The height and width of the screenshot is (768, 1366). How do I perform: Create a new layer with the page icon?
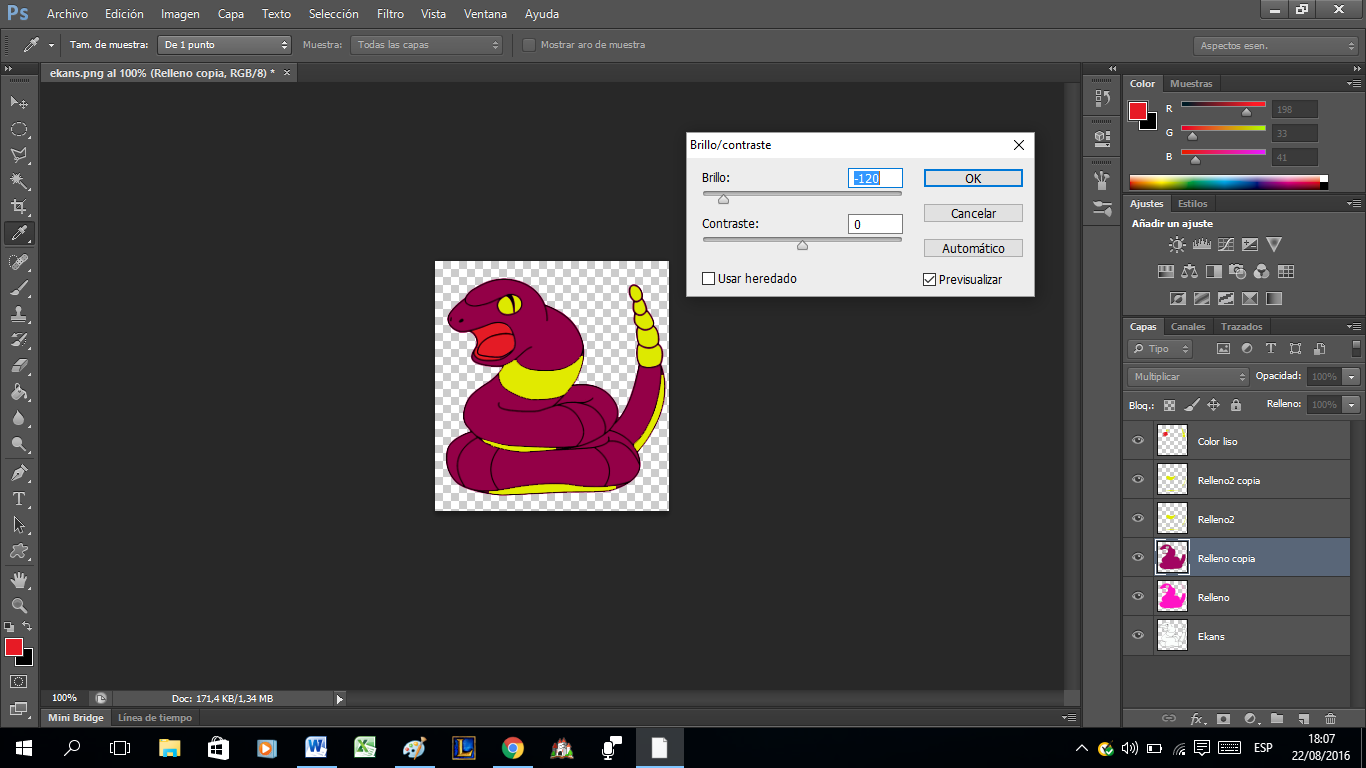click(1303, 718)
